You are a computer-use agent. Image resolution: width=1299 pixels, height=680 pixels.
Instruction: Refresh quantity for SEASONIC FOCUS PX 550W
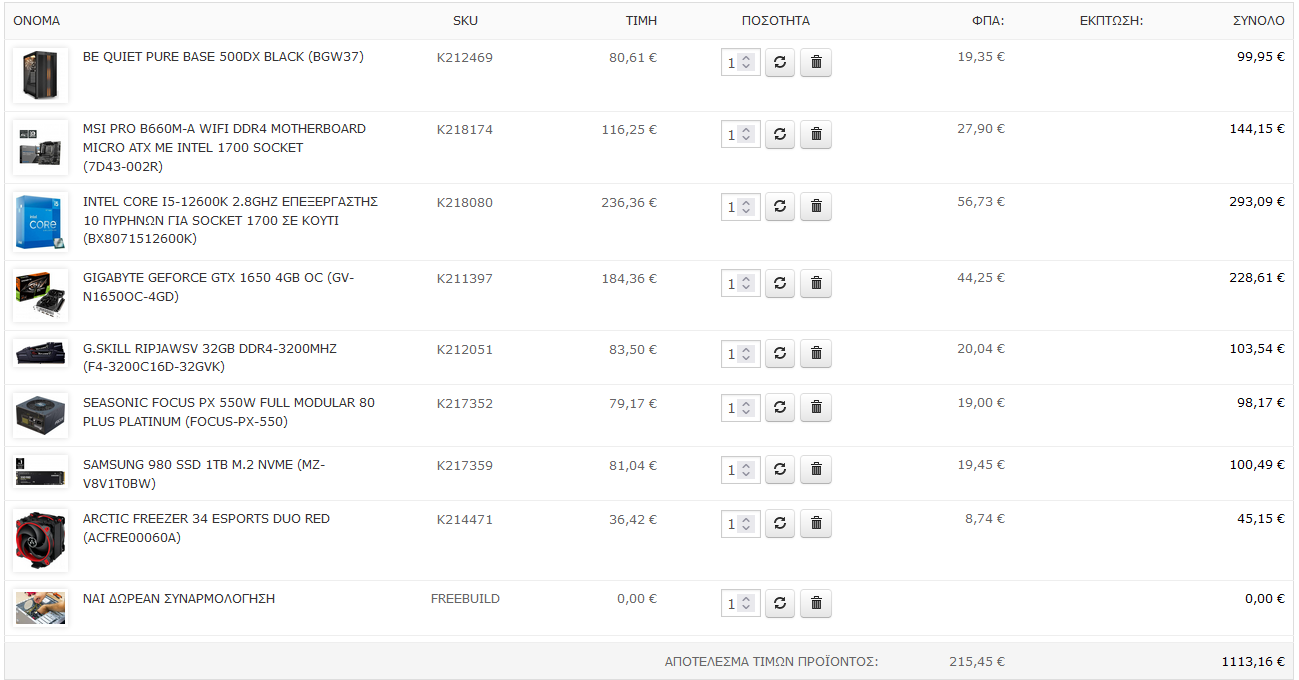pos(780,408)
